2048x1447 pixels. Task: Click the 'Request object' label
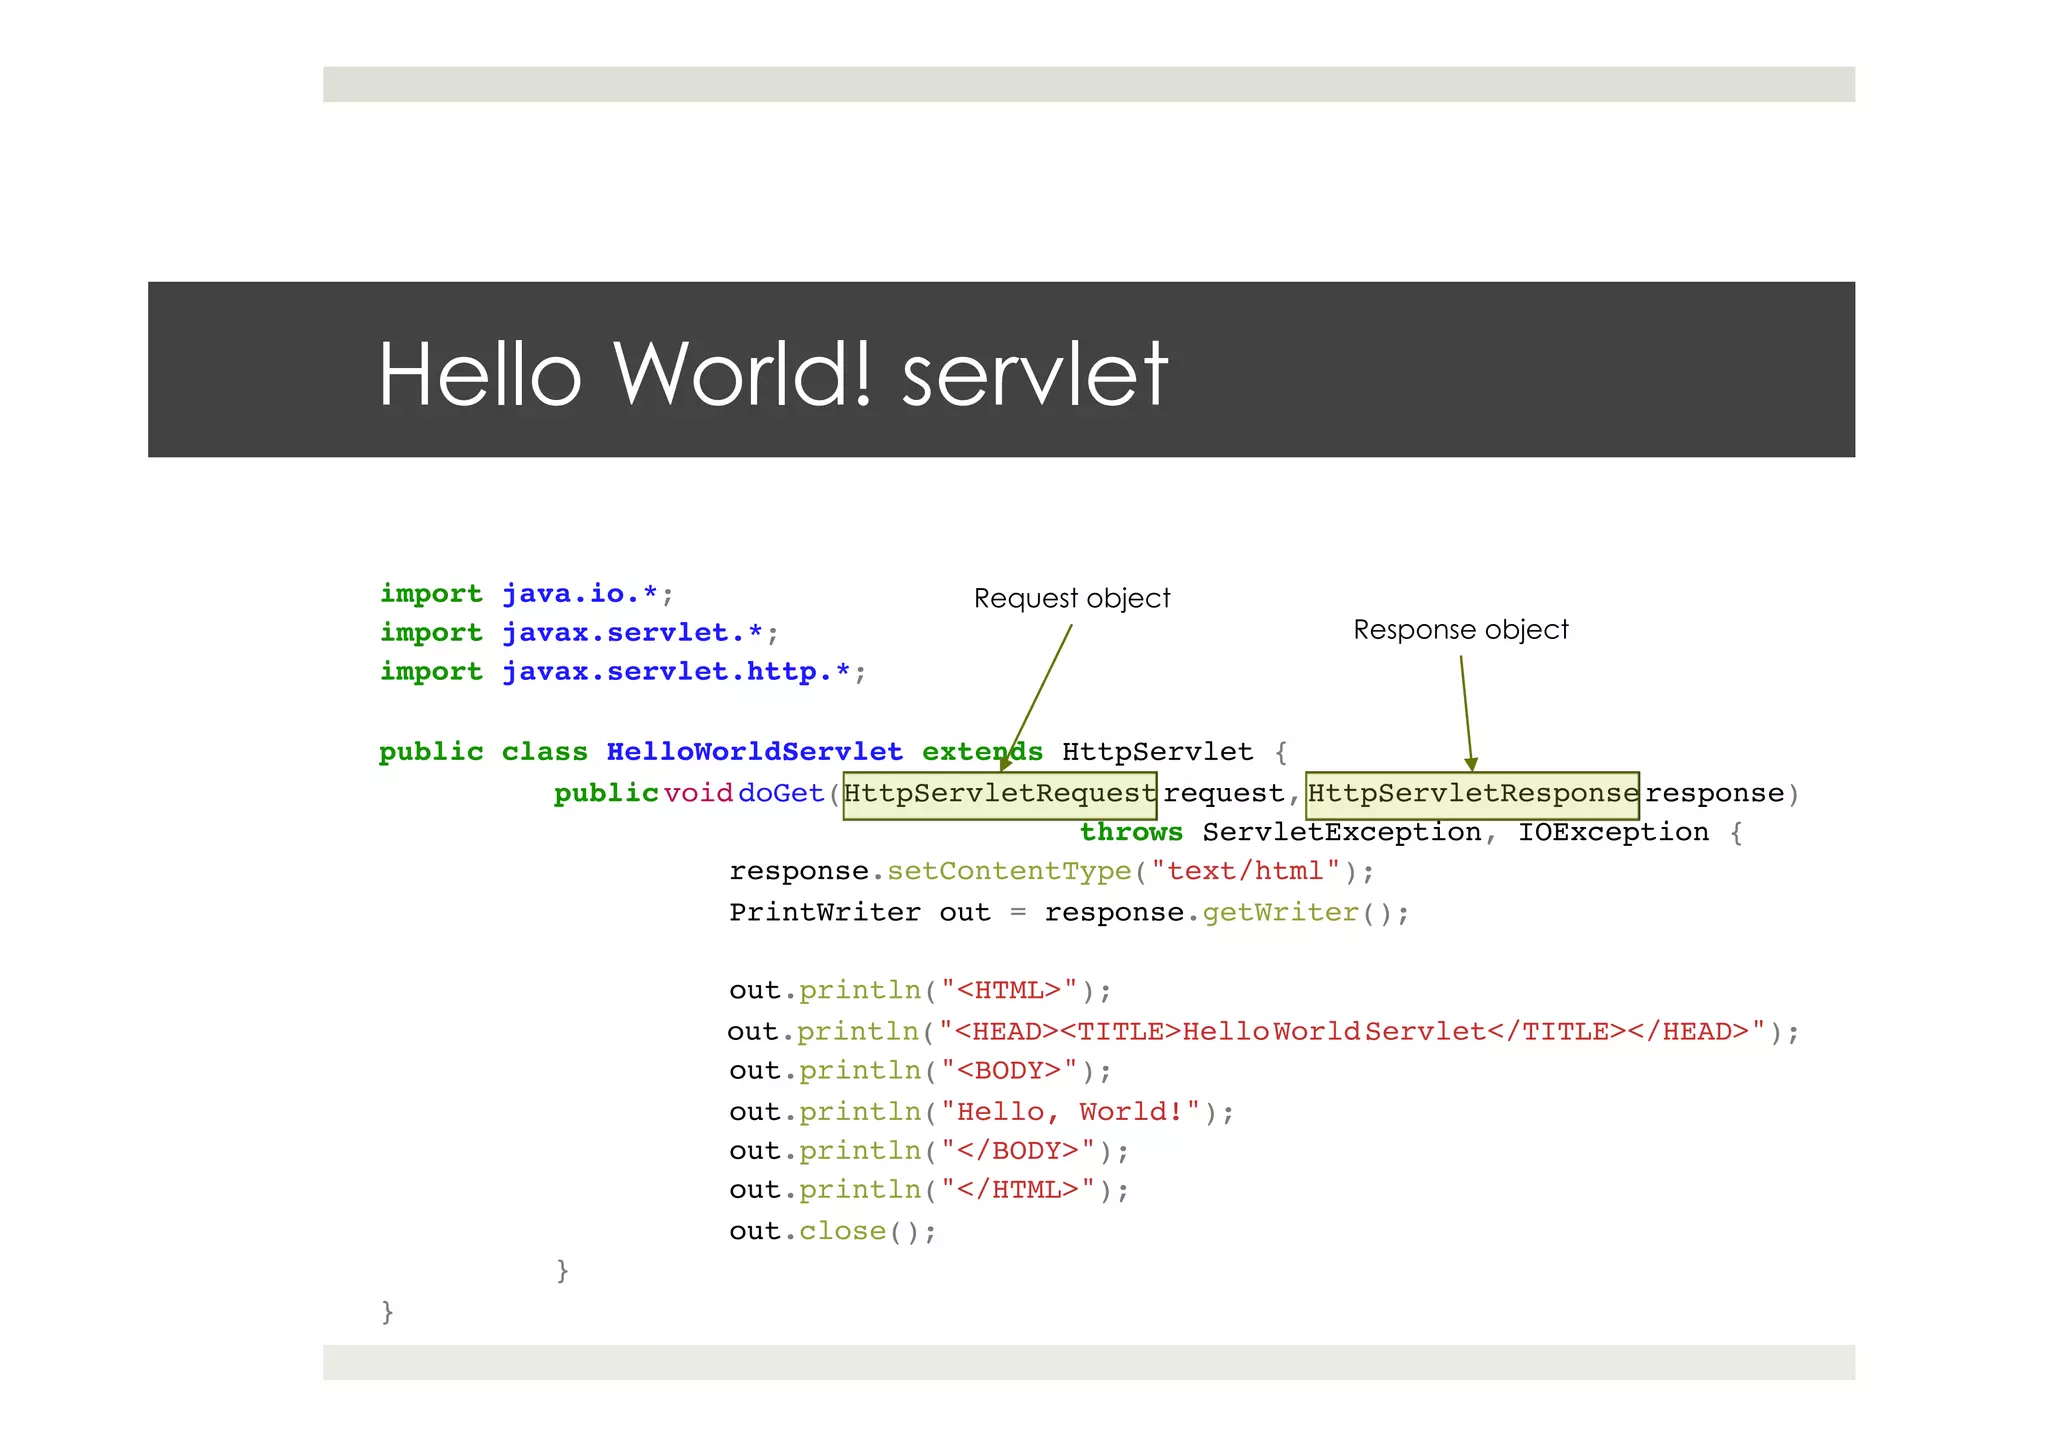pyautogui.click(x=1071, y=598)
